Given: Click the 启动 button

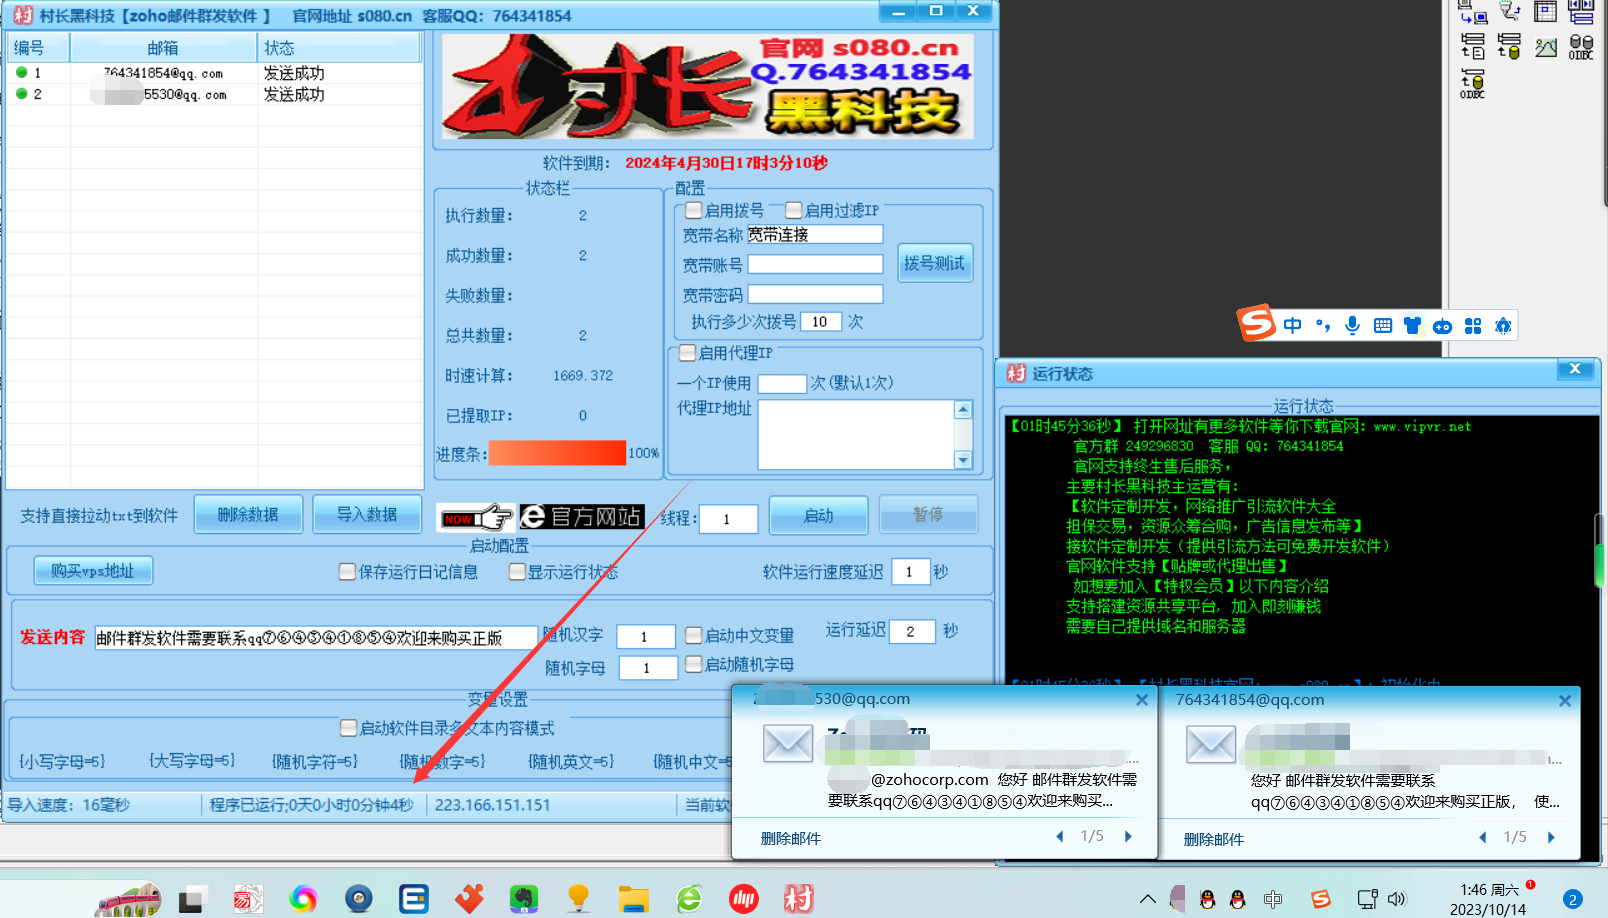Looking at the screenshot, I should coord(818,515).
